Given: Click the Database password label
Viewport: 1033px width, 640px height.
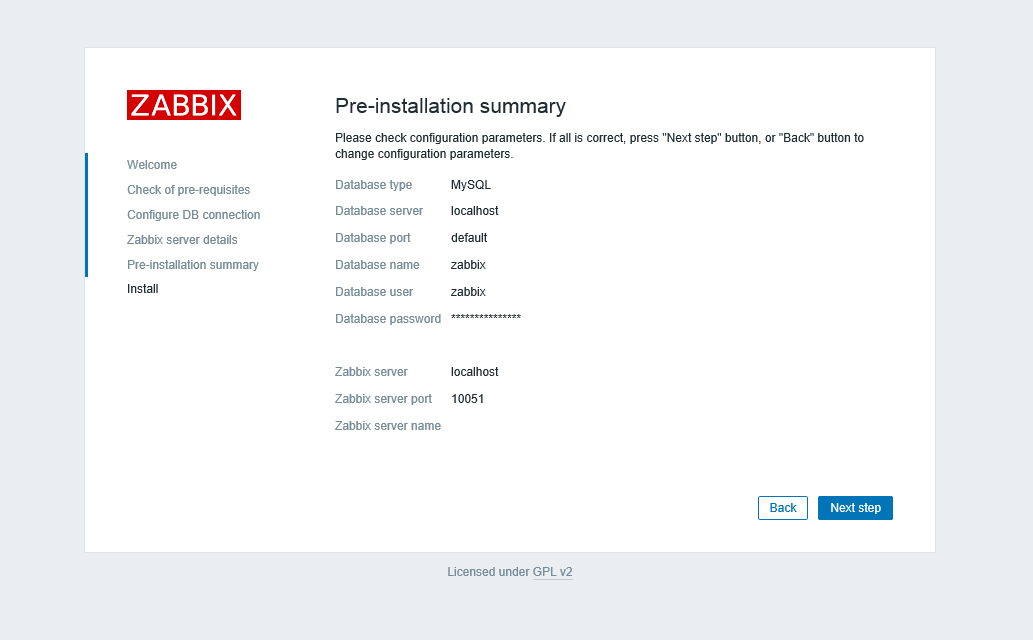Looking at the screenshot, I should pyautogui.click(x=388, y=319).
